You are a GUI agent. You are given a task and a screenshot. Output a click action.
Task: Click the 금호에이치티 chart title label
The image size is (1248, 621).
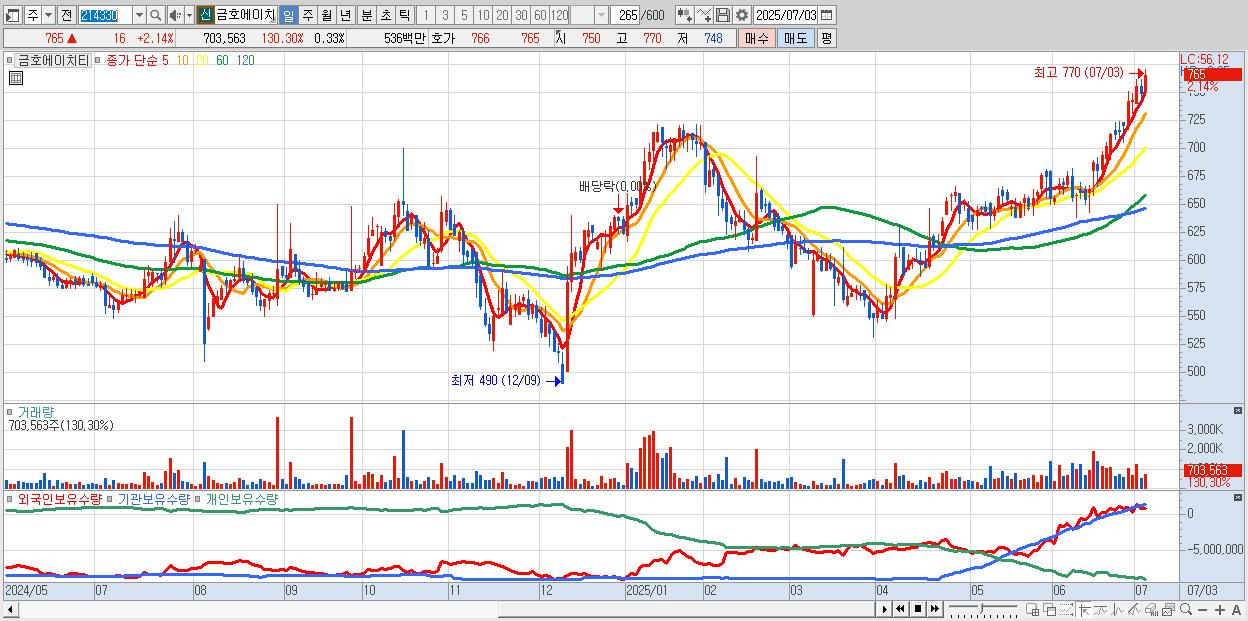pyautogui.click(x=54, y=60)
